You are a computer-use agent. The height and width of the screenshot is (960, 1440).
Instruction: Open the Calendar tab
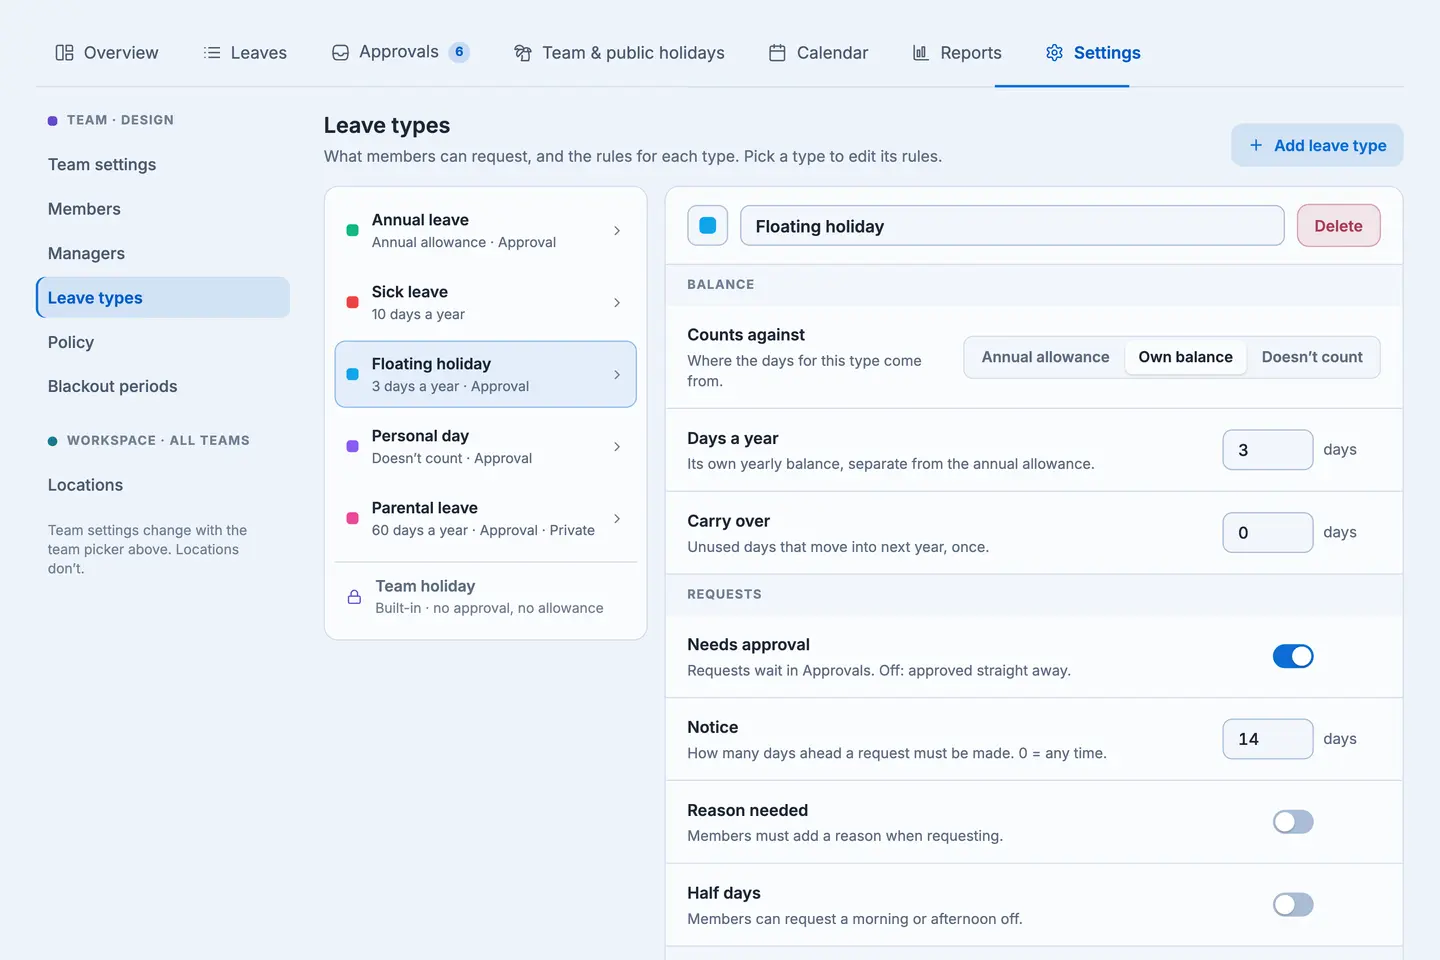[x=818, y=52]
